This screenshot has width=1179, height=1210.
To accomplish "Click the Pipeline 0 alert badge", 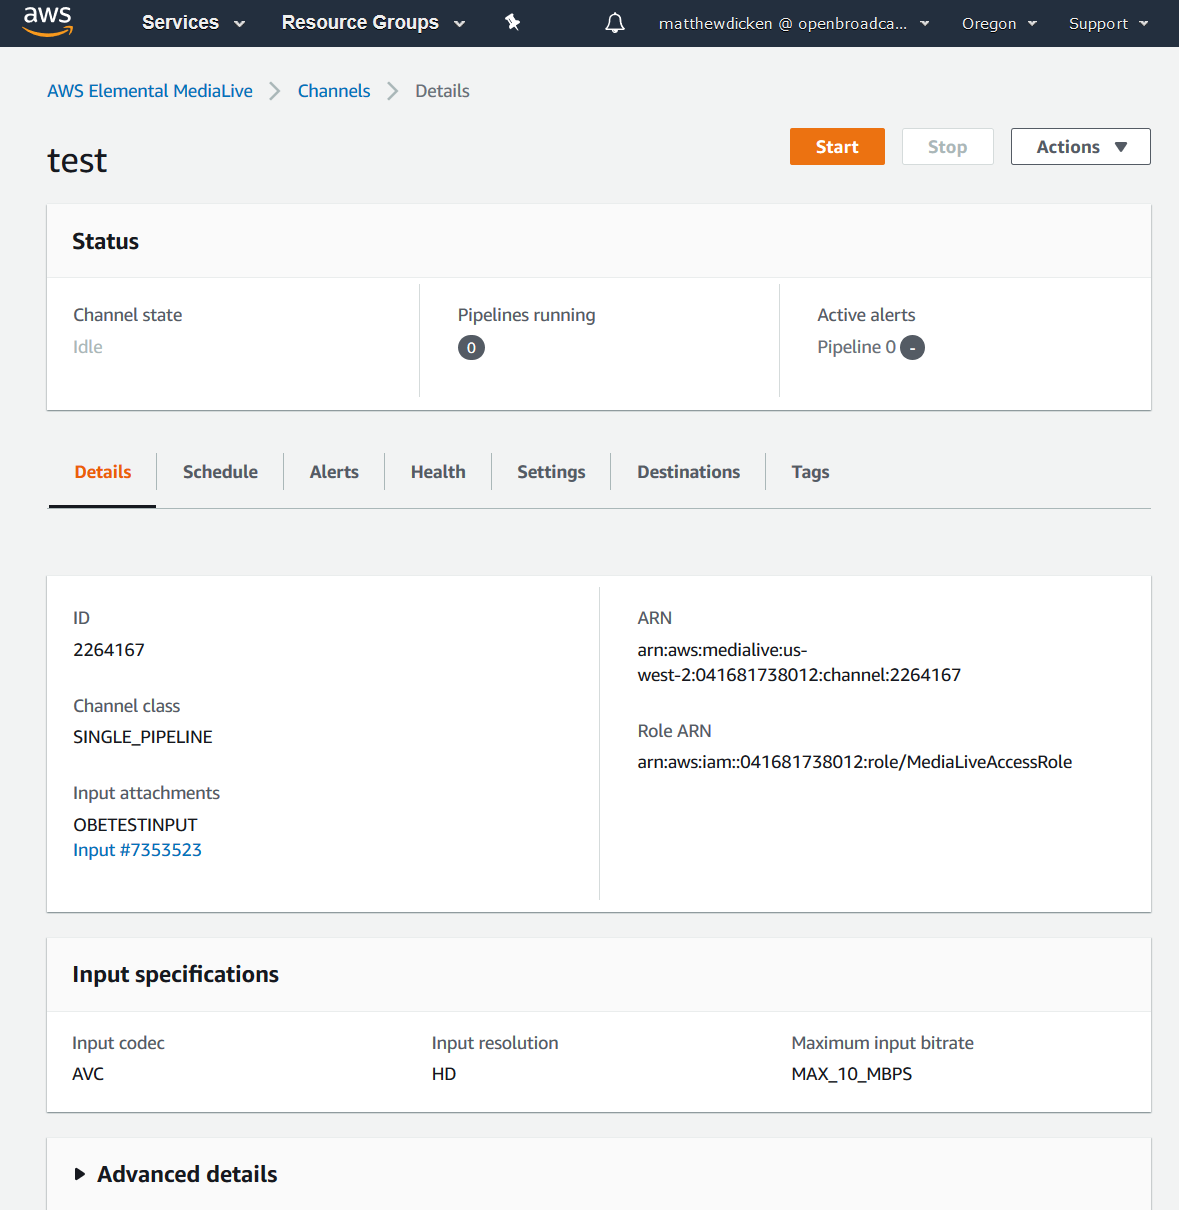I will click(912, 348).
